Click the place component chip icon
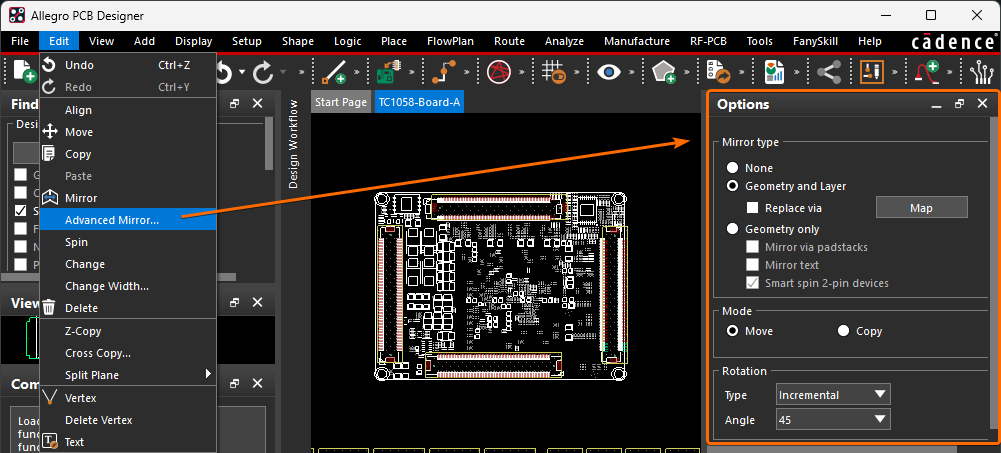This screenshot has height=453, width=1001. [386, 72]
